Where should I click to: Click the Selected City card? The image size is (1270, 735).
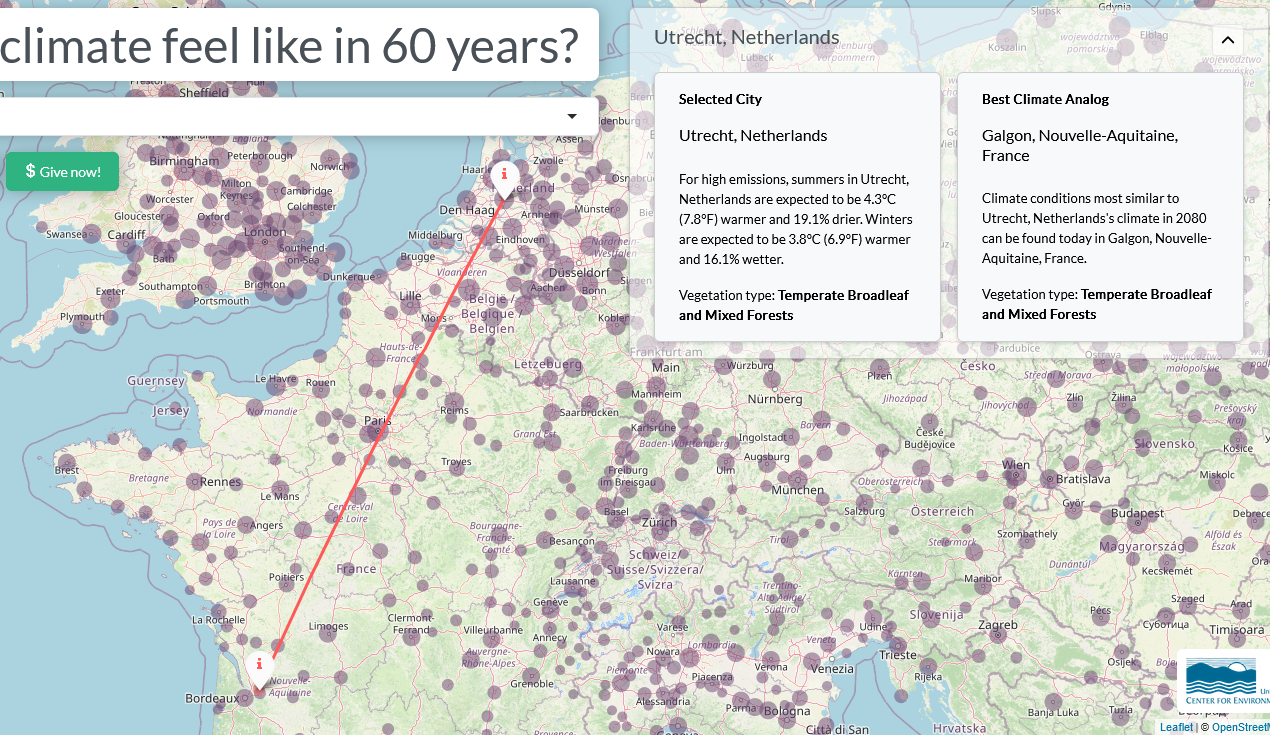click(x=797, y=206)
